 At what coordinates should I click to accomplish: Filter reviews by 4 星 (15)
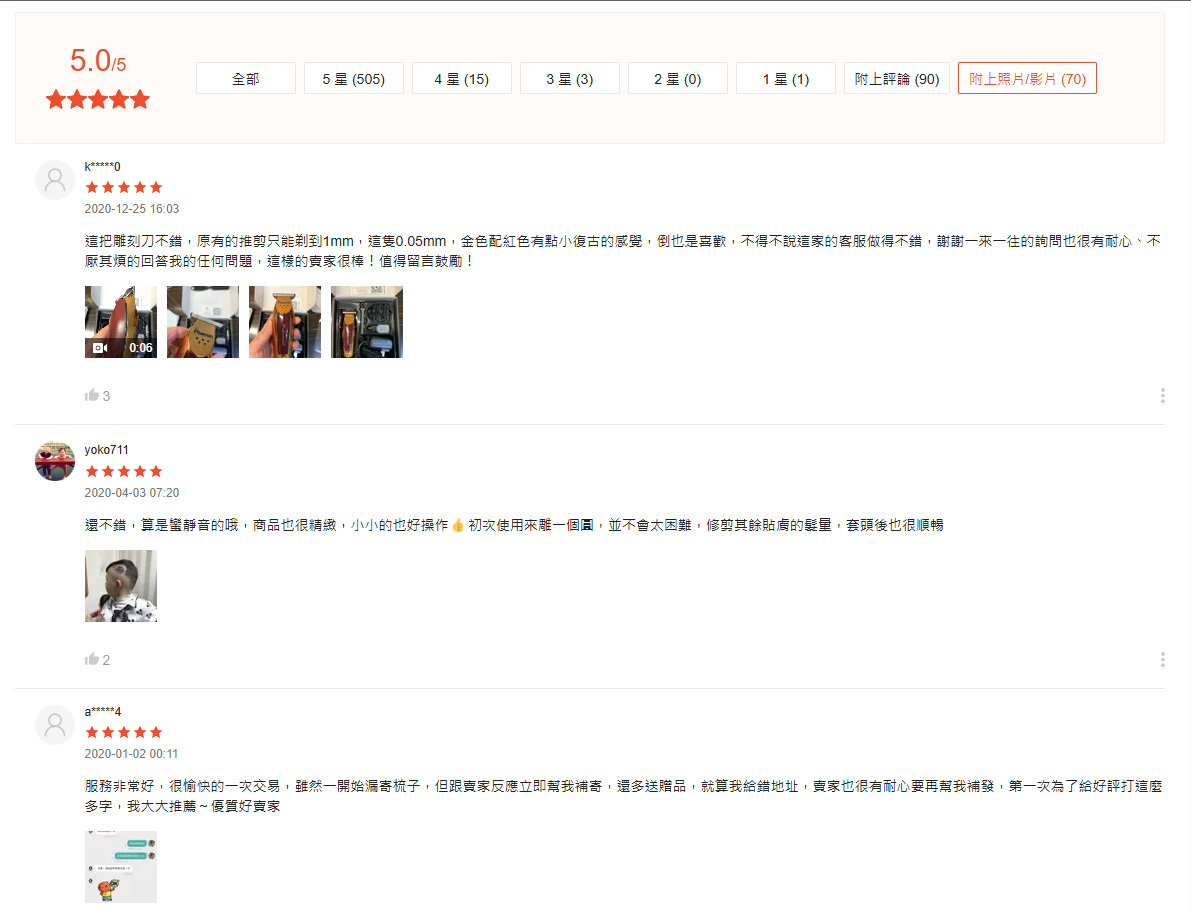point(462,79)
